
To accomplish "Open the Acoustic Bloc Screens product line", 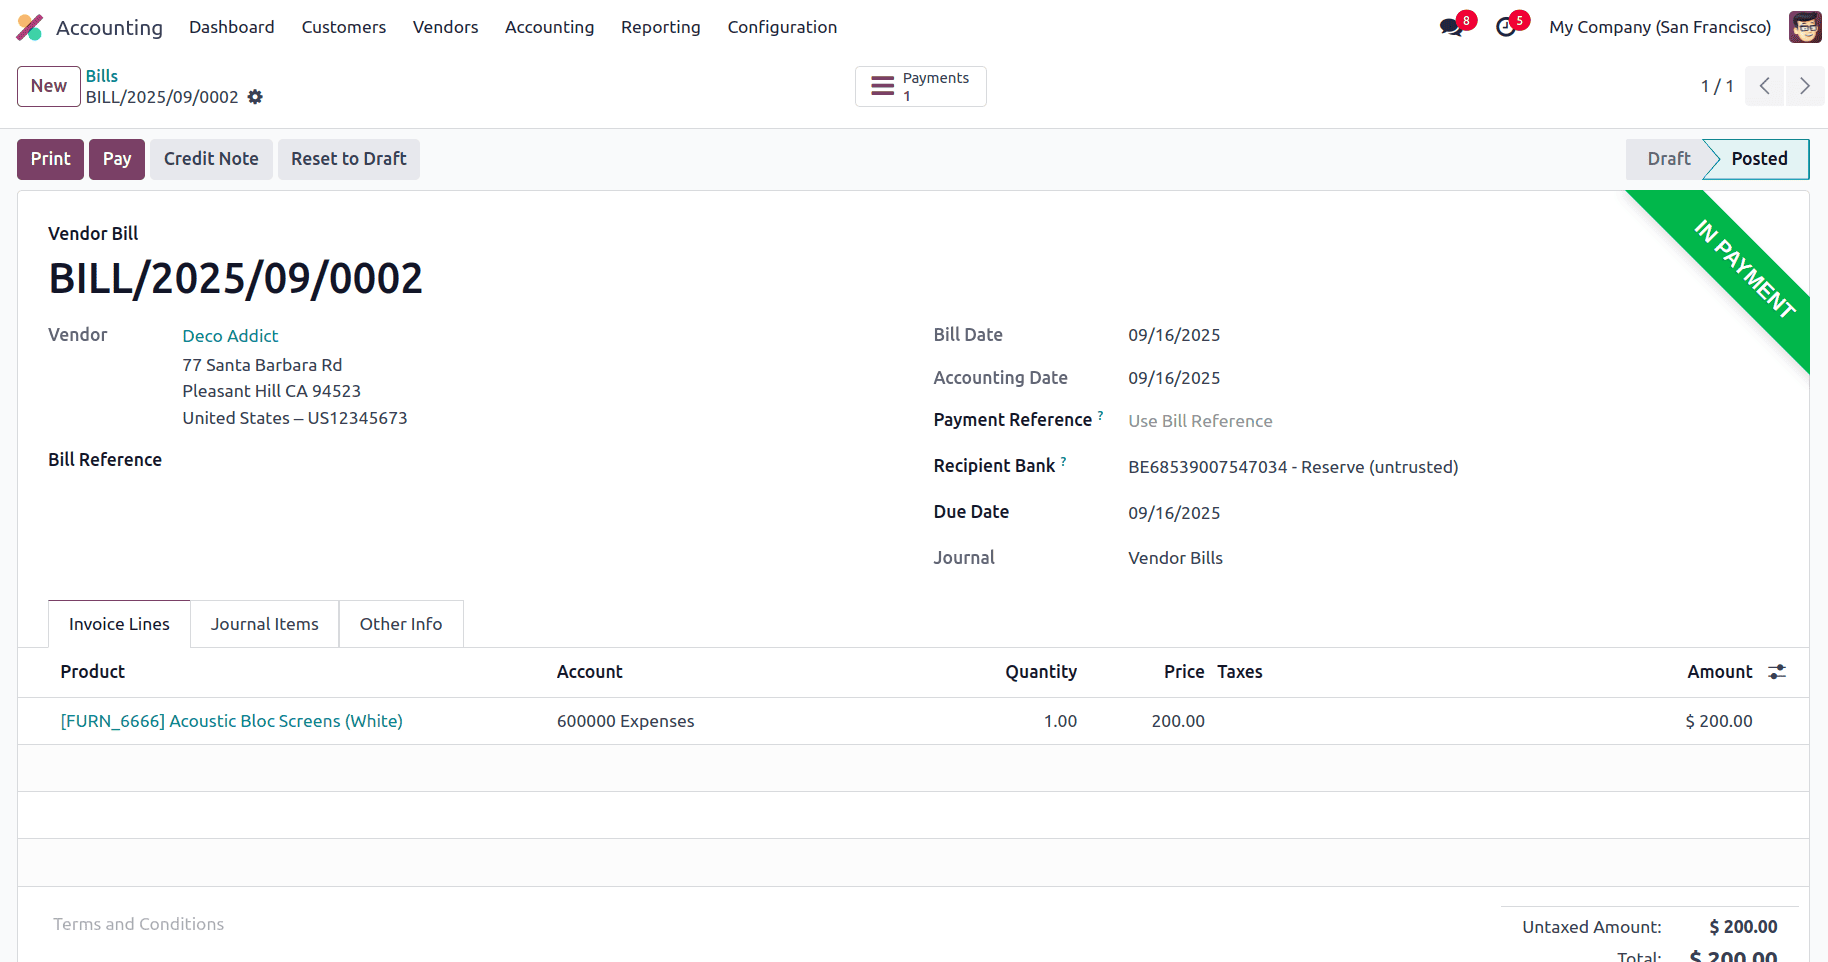I will [x=231, y=720].
